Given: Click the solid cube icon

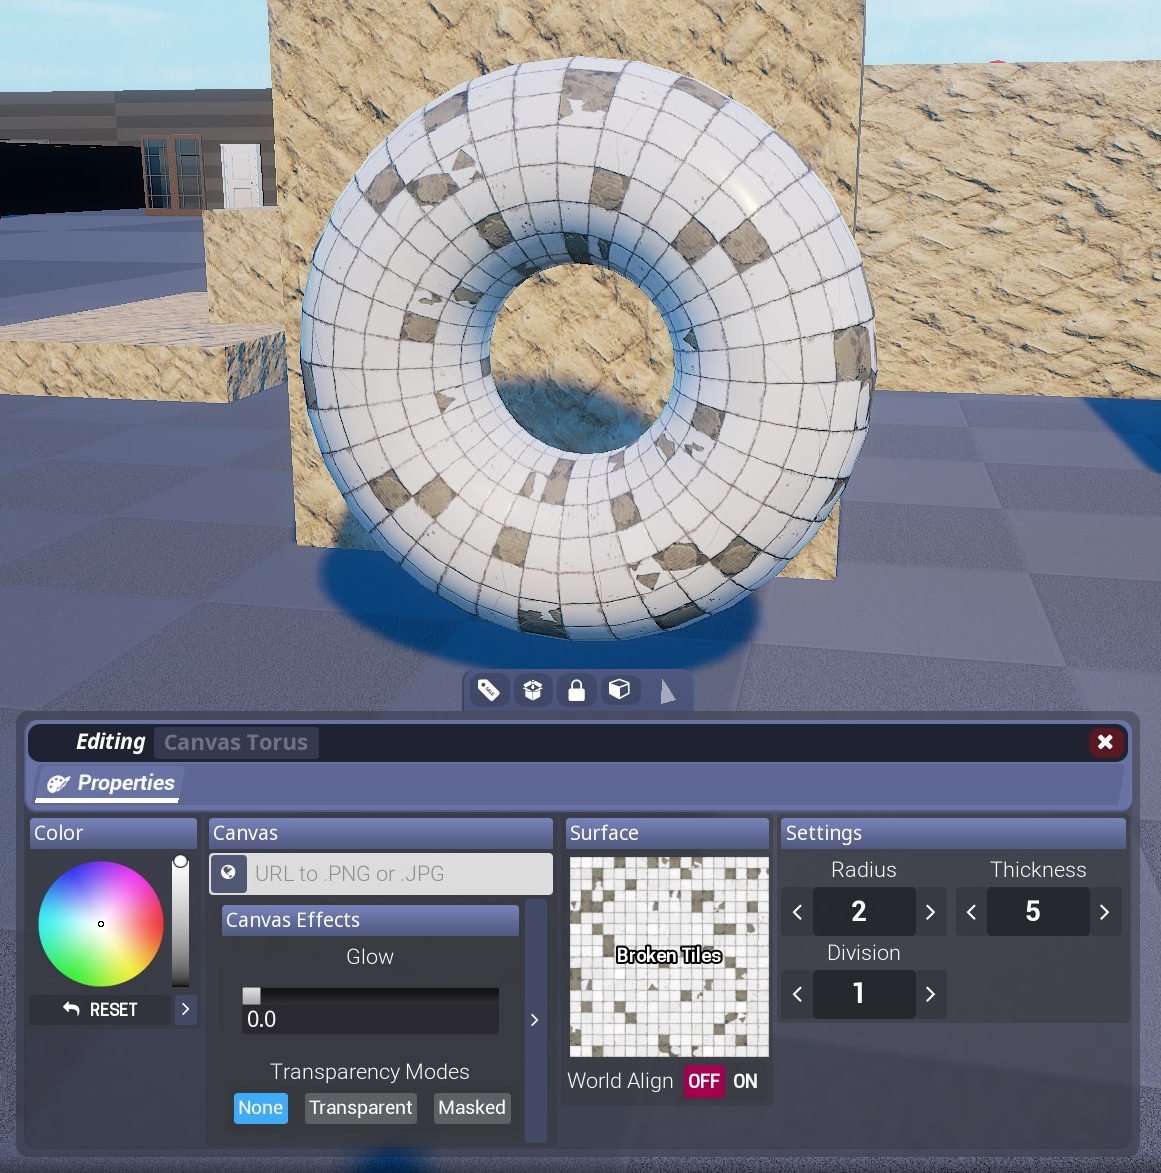Looking at the screenshot, I should (x=619, y=690).
